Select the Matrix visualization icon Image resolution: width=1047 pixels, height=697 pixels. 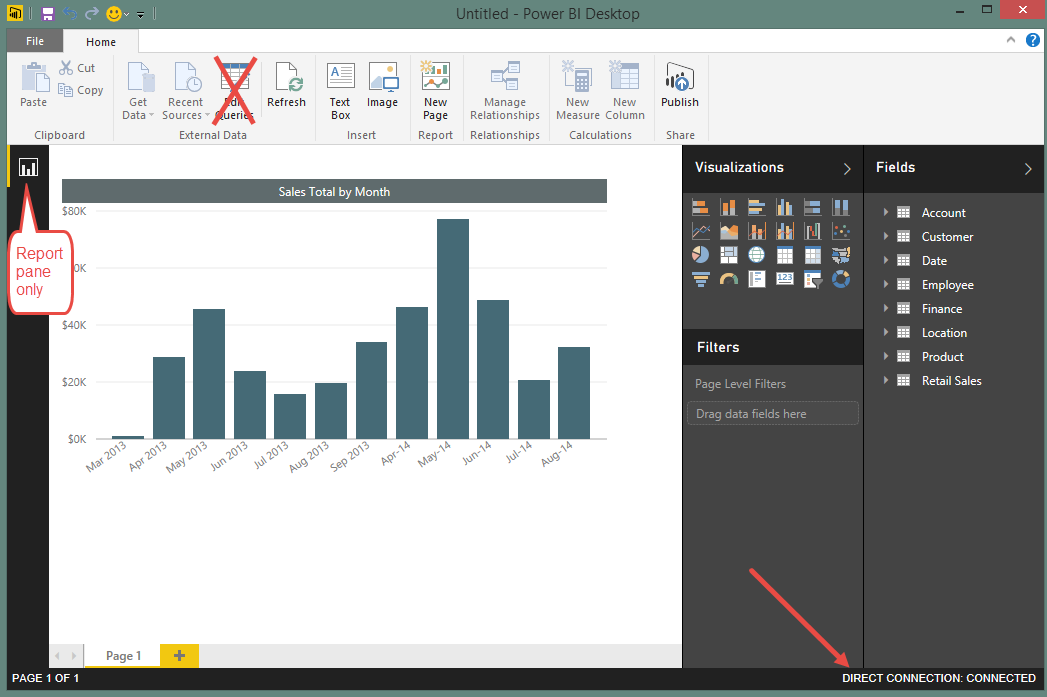coord(813,255)
